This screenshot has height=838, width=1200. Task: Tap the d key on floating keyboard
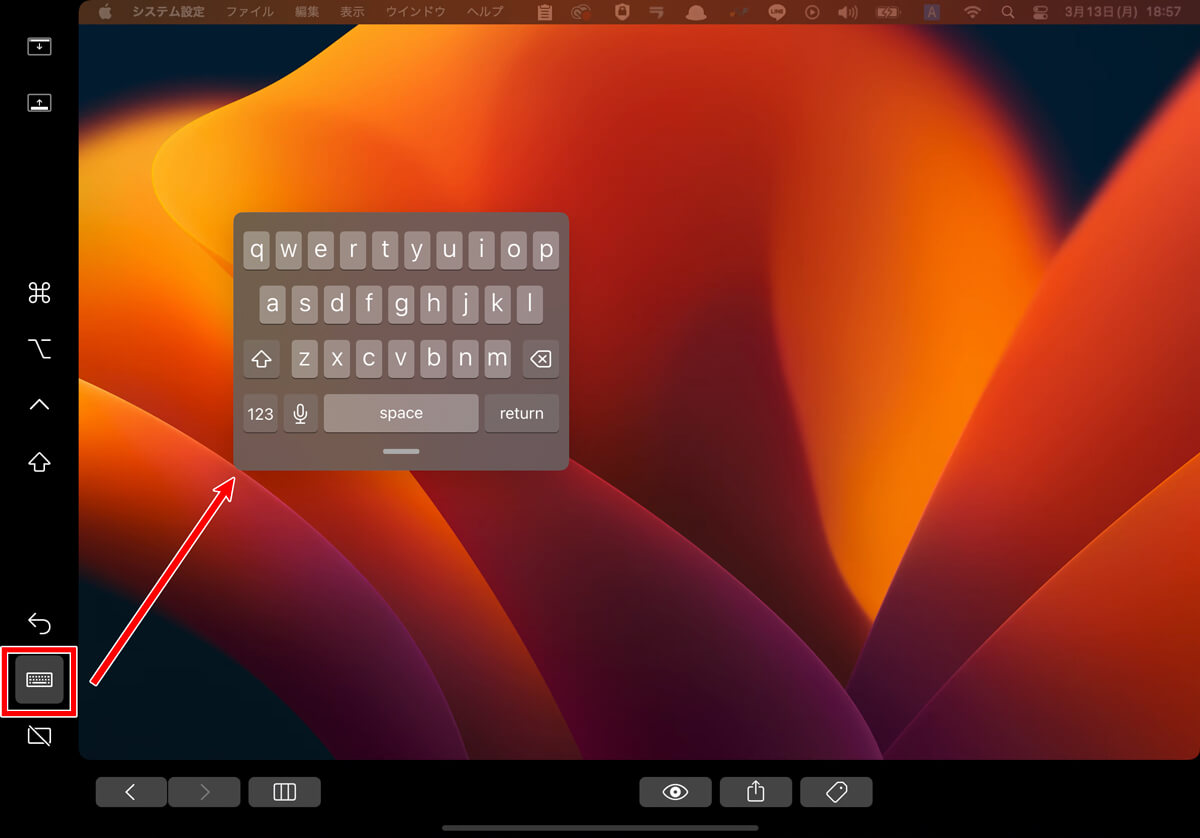click(337, 305)
